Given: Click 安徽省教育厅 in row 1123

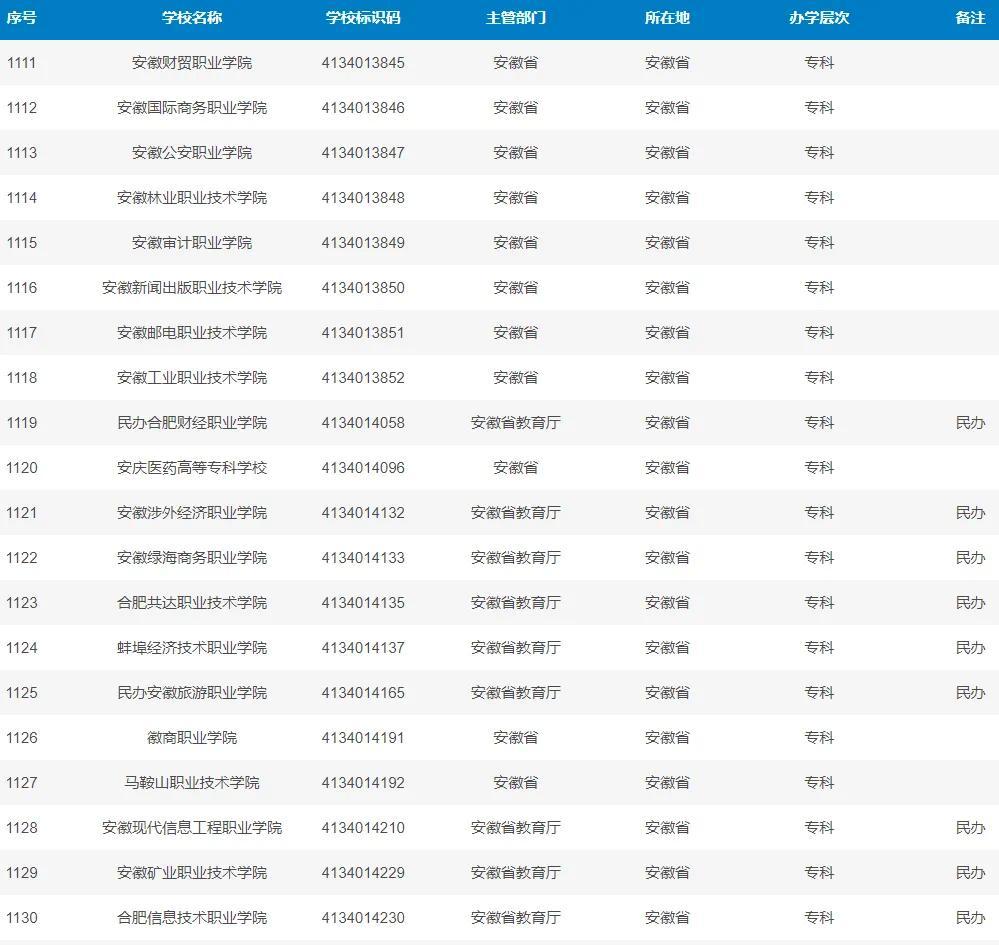Looking at the screenshot, I should tap(515, 603).
